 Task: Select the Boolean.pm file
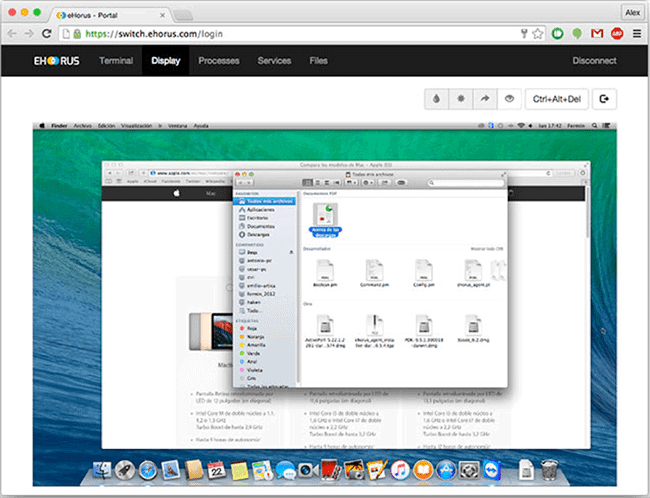(x=325, y=273)
